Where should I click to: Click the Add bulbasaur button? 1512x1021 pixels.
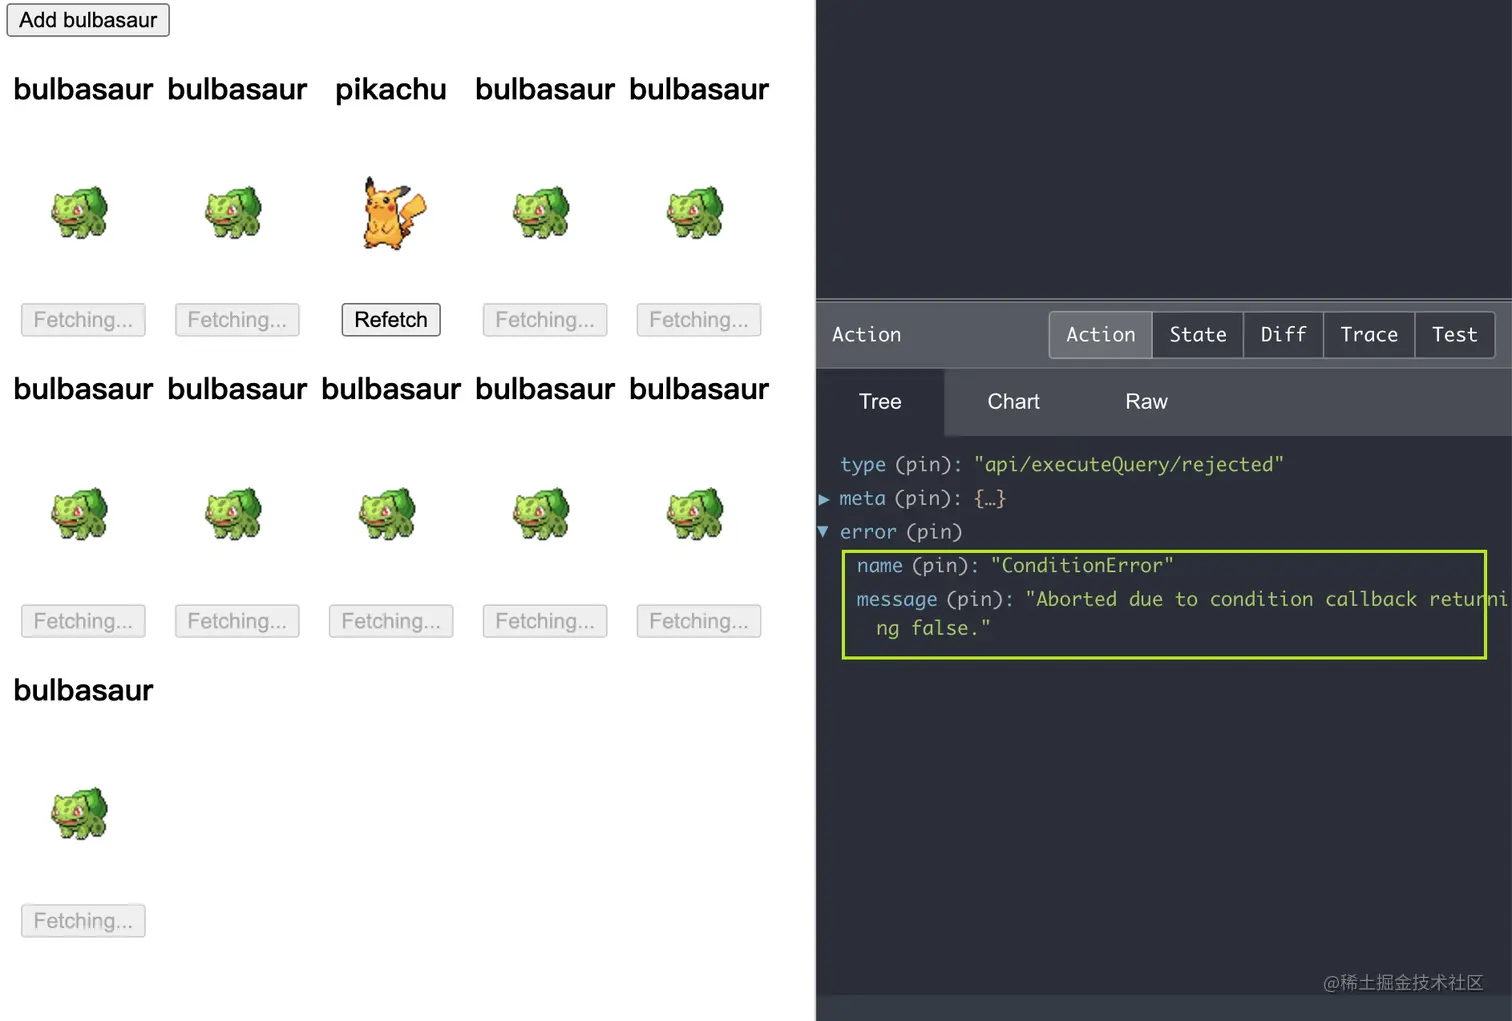(88, 20)
